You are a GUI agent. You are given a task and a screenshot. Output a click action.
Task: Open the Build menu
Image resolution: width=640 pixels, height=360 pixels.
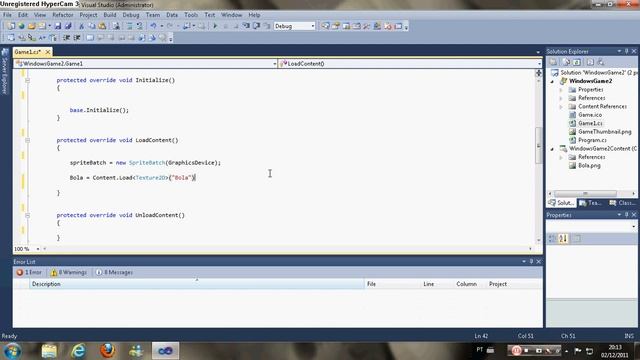point(109,15)
